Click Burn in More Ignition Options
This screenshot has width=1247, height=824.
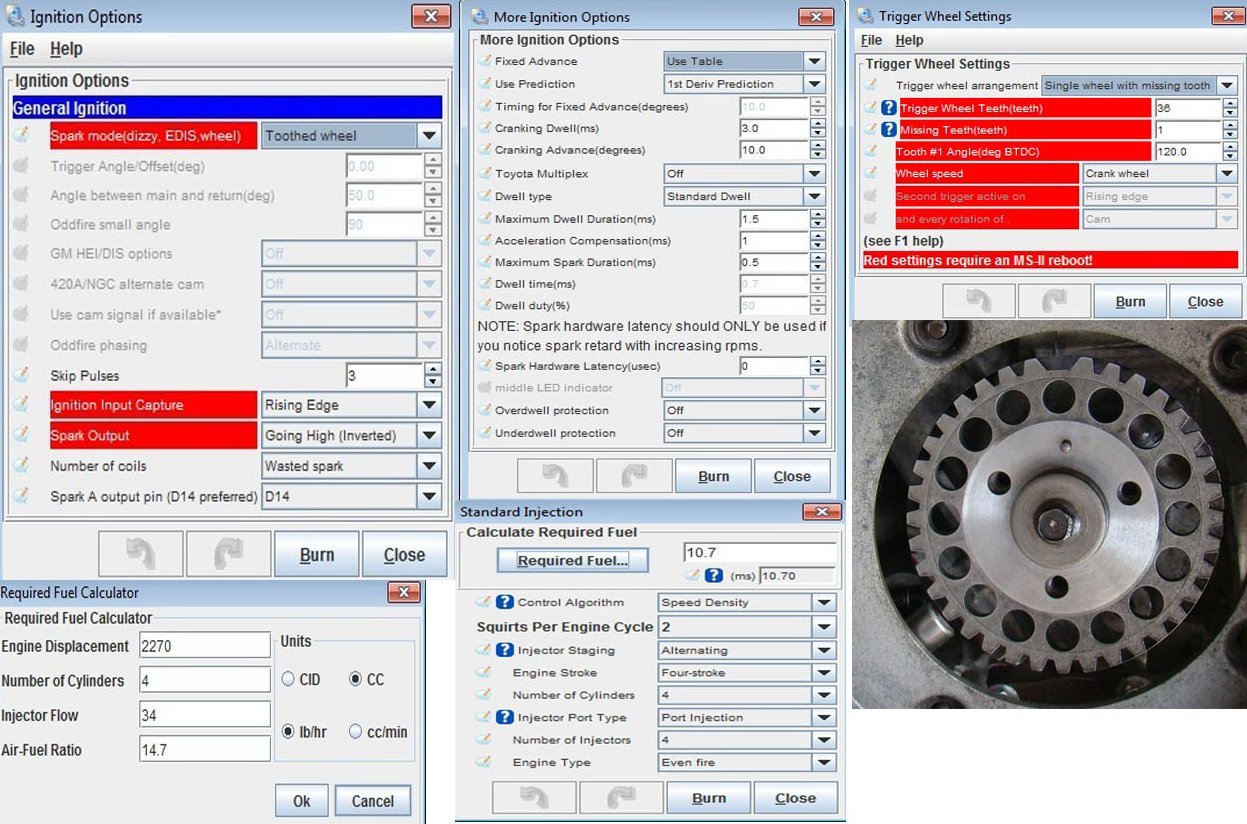click(x=713, y=476)
